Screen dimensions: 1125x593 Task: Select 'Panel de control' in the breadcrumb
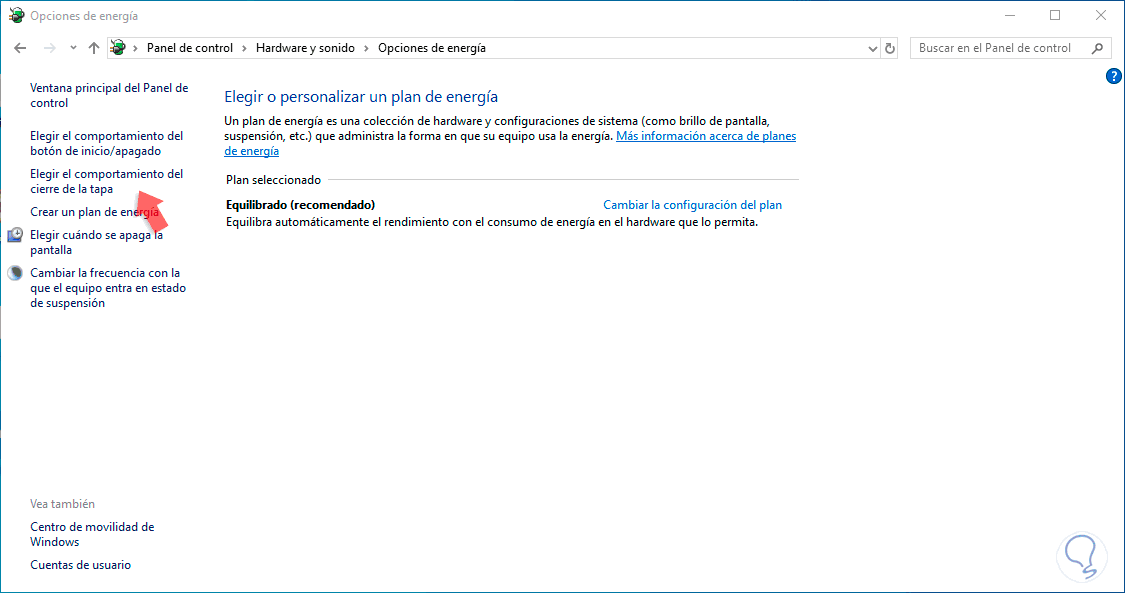coord(189,47)
